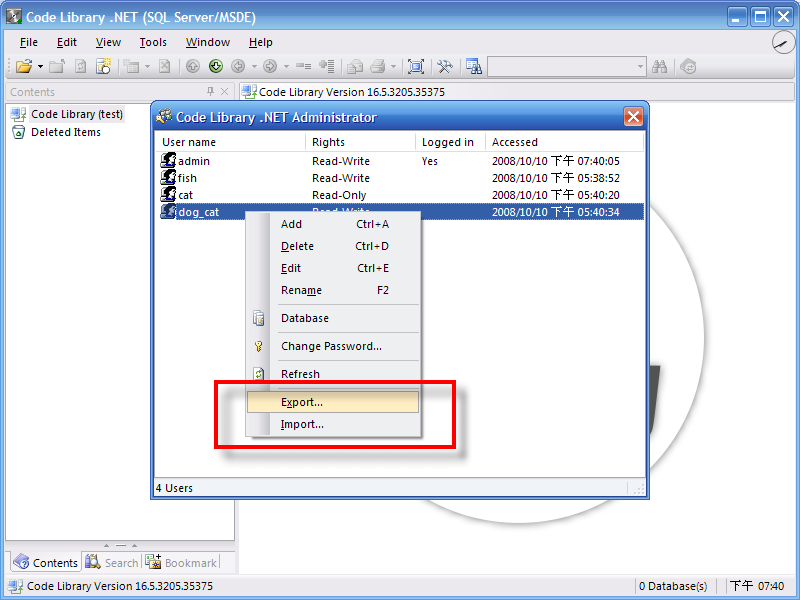The width and height of the screenshot is (800, 600).
Task: Click the open database folder icon
Action: tap(23, 66)
